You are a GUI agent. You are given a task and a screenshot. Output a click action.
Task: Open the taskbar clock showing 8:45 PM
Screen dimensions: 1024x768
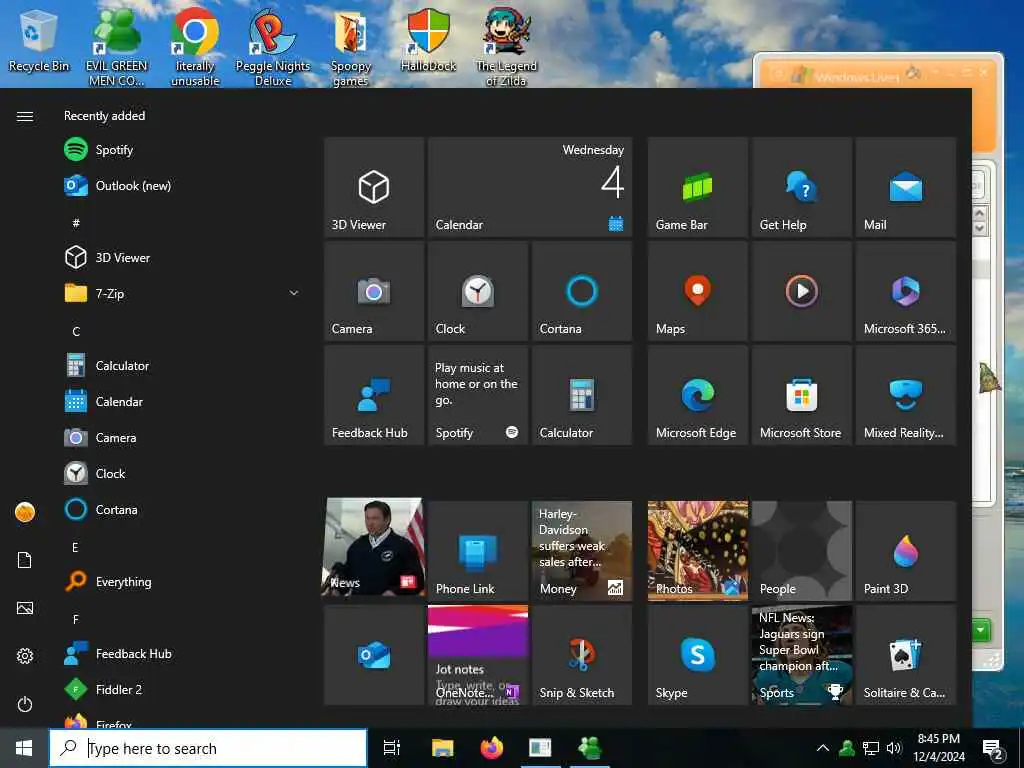[x=938, y=748]
